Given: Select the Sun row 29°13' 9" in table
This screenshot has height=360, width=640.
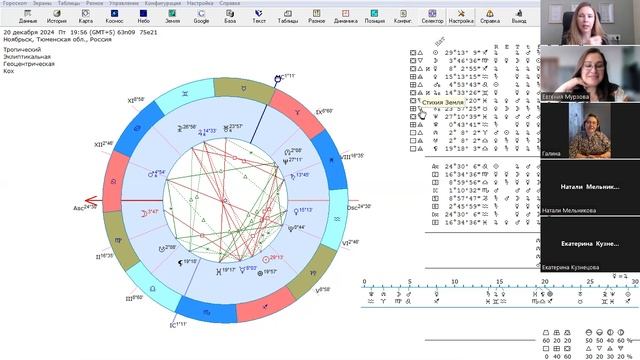Looking at the screenshot, I should [x=474, y=53].
